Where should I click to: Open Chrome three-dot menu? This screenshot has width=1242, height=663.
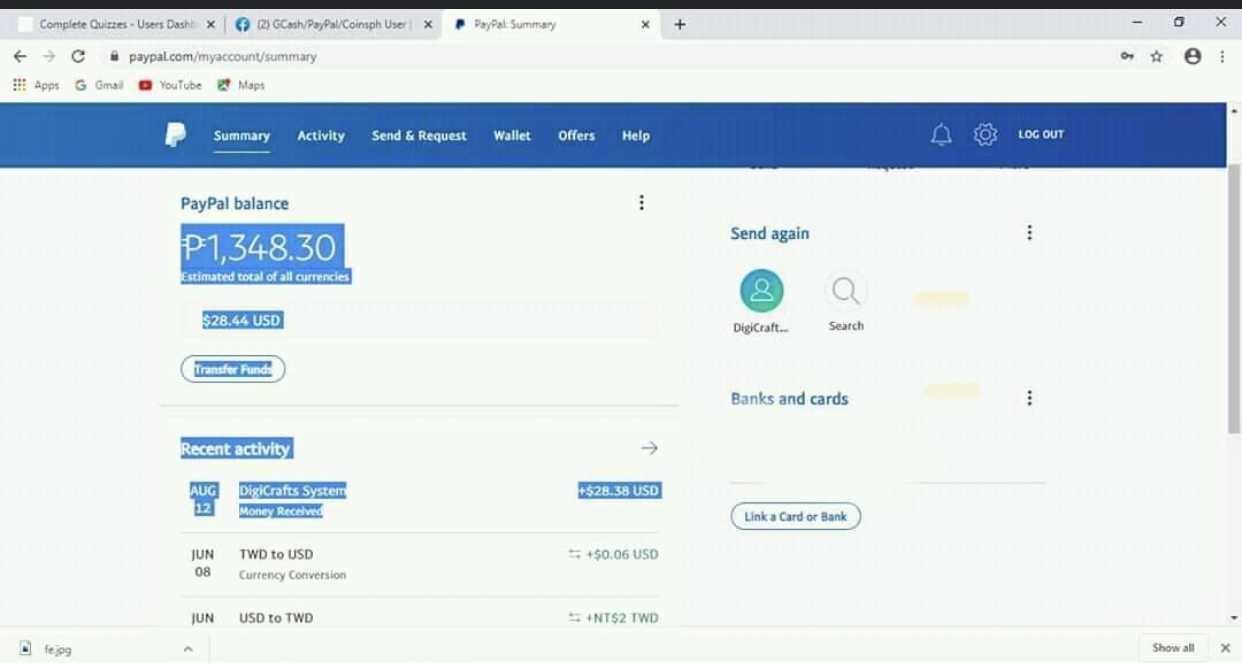click(1222, 57)
